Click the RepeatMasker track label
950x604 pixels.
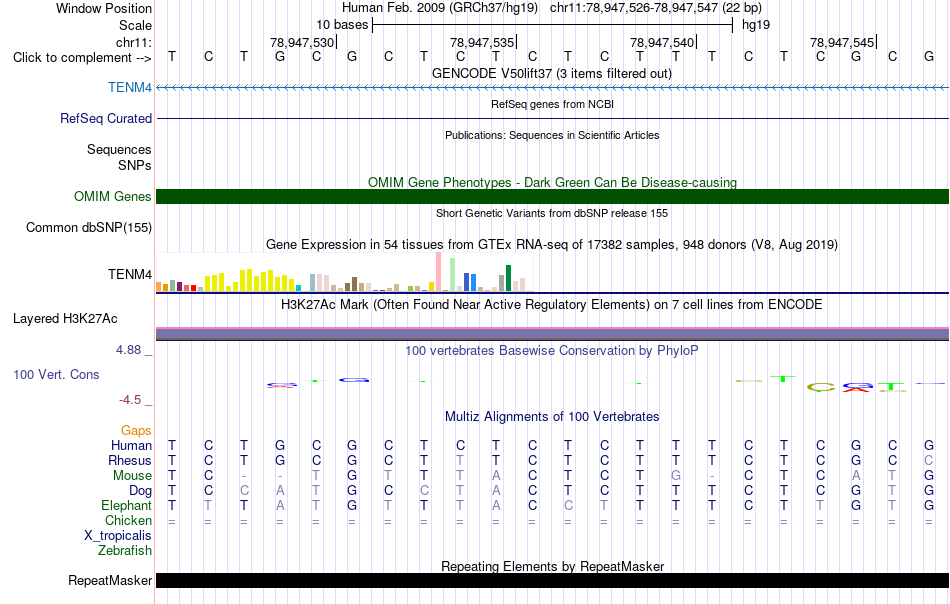(110, 580)
